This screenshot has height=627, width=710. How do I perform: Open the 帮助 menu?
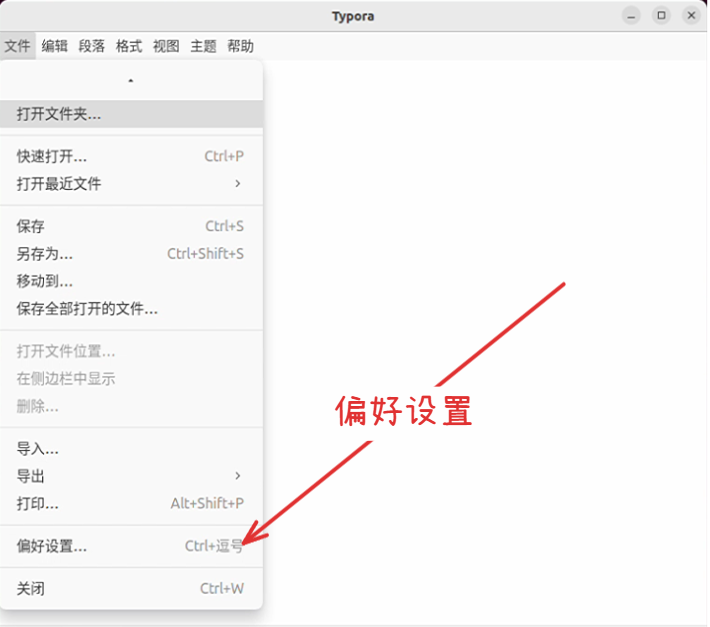[240, 46]
